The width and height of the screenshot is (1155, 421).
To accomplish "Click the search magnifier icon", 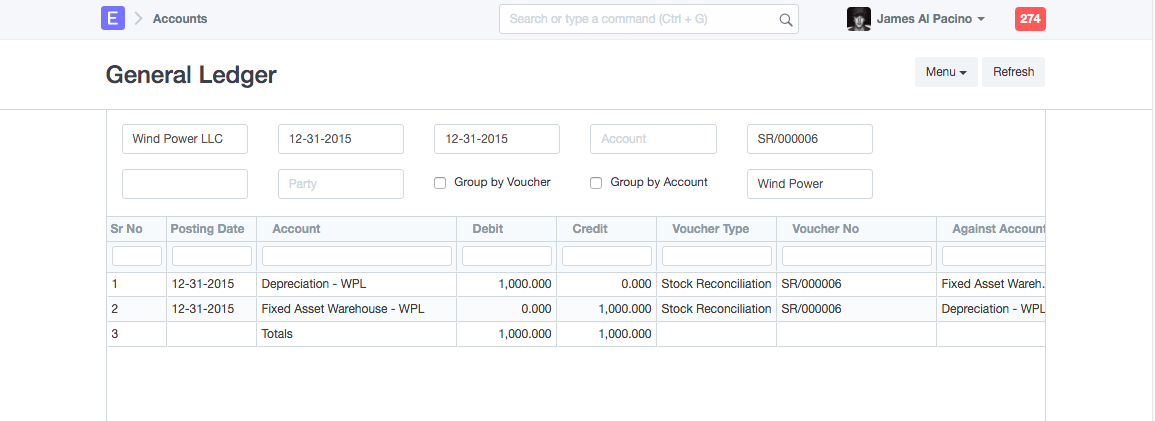I will pos(786,19).
